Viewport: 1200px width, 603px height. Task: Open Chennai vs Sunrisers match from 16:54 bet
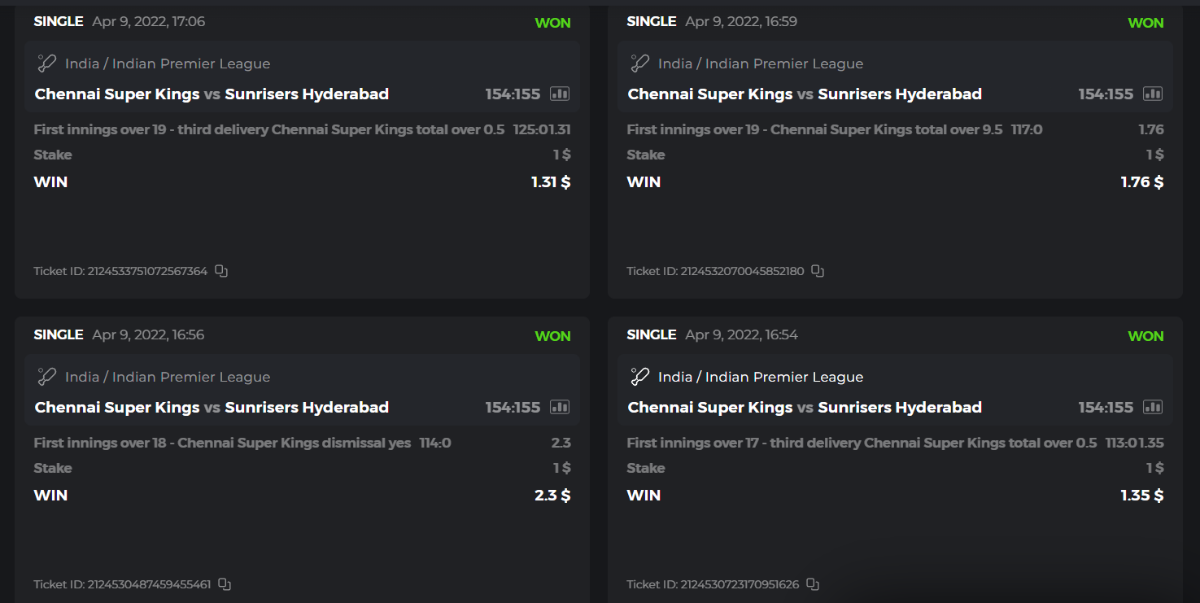(805, 407)
